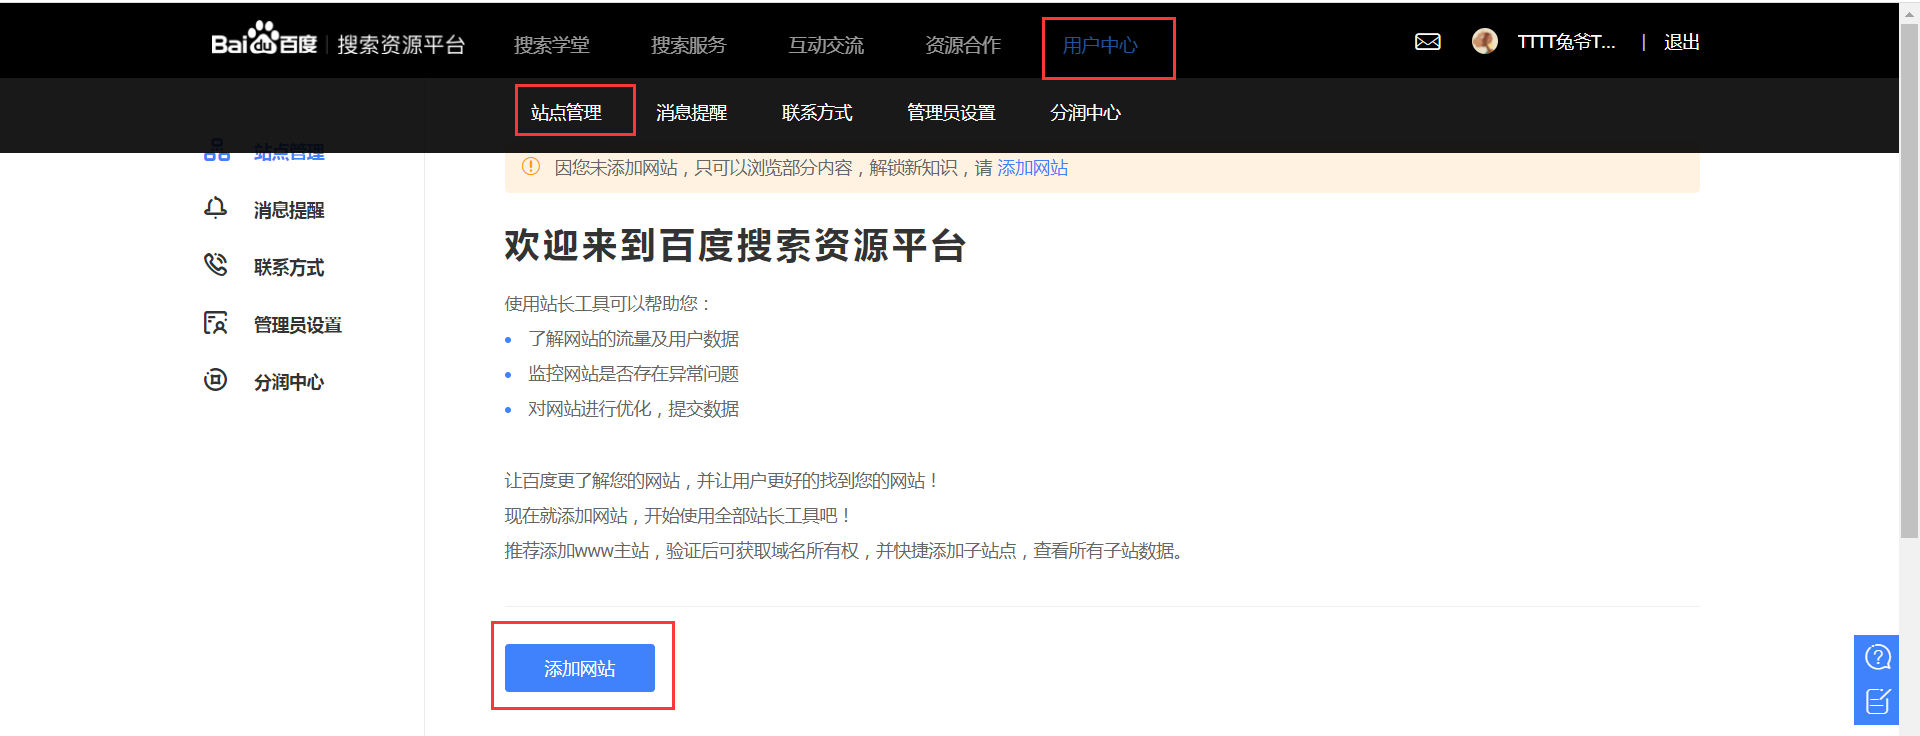The image size is (1920, 736).
Task: Go to 分润中心 in the submenu bar
Action: [1085, 112]
